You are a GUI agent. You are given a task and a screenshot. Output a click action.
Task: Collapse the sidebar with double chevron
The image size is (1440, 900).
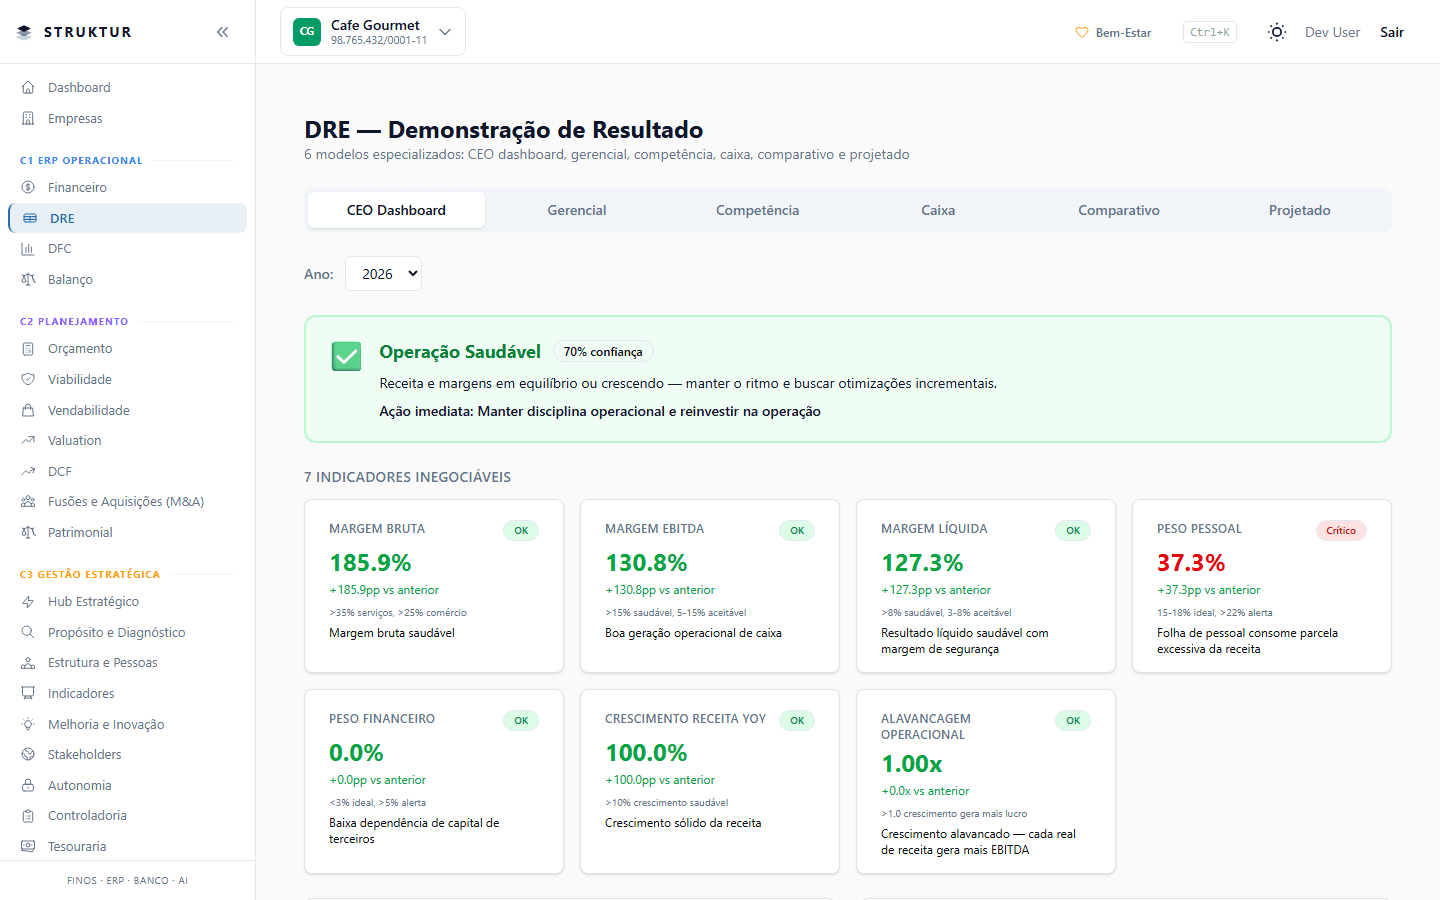pyautogui.click(x=222, y=32)
